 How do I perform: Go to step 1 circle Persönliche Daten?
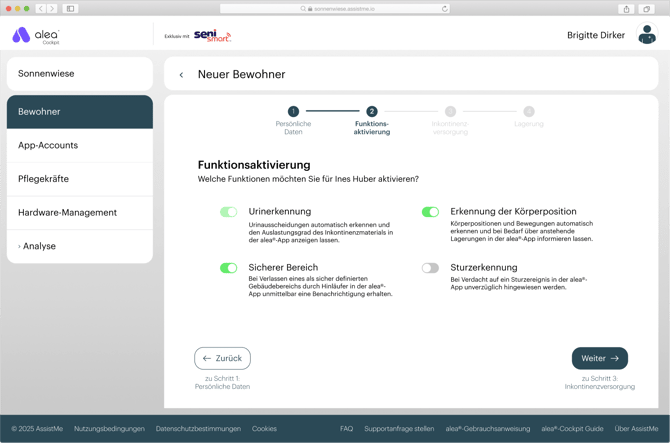pos(293,112)
